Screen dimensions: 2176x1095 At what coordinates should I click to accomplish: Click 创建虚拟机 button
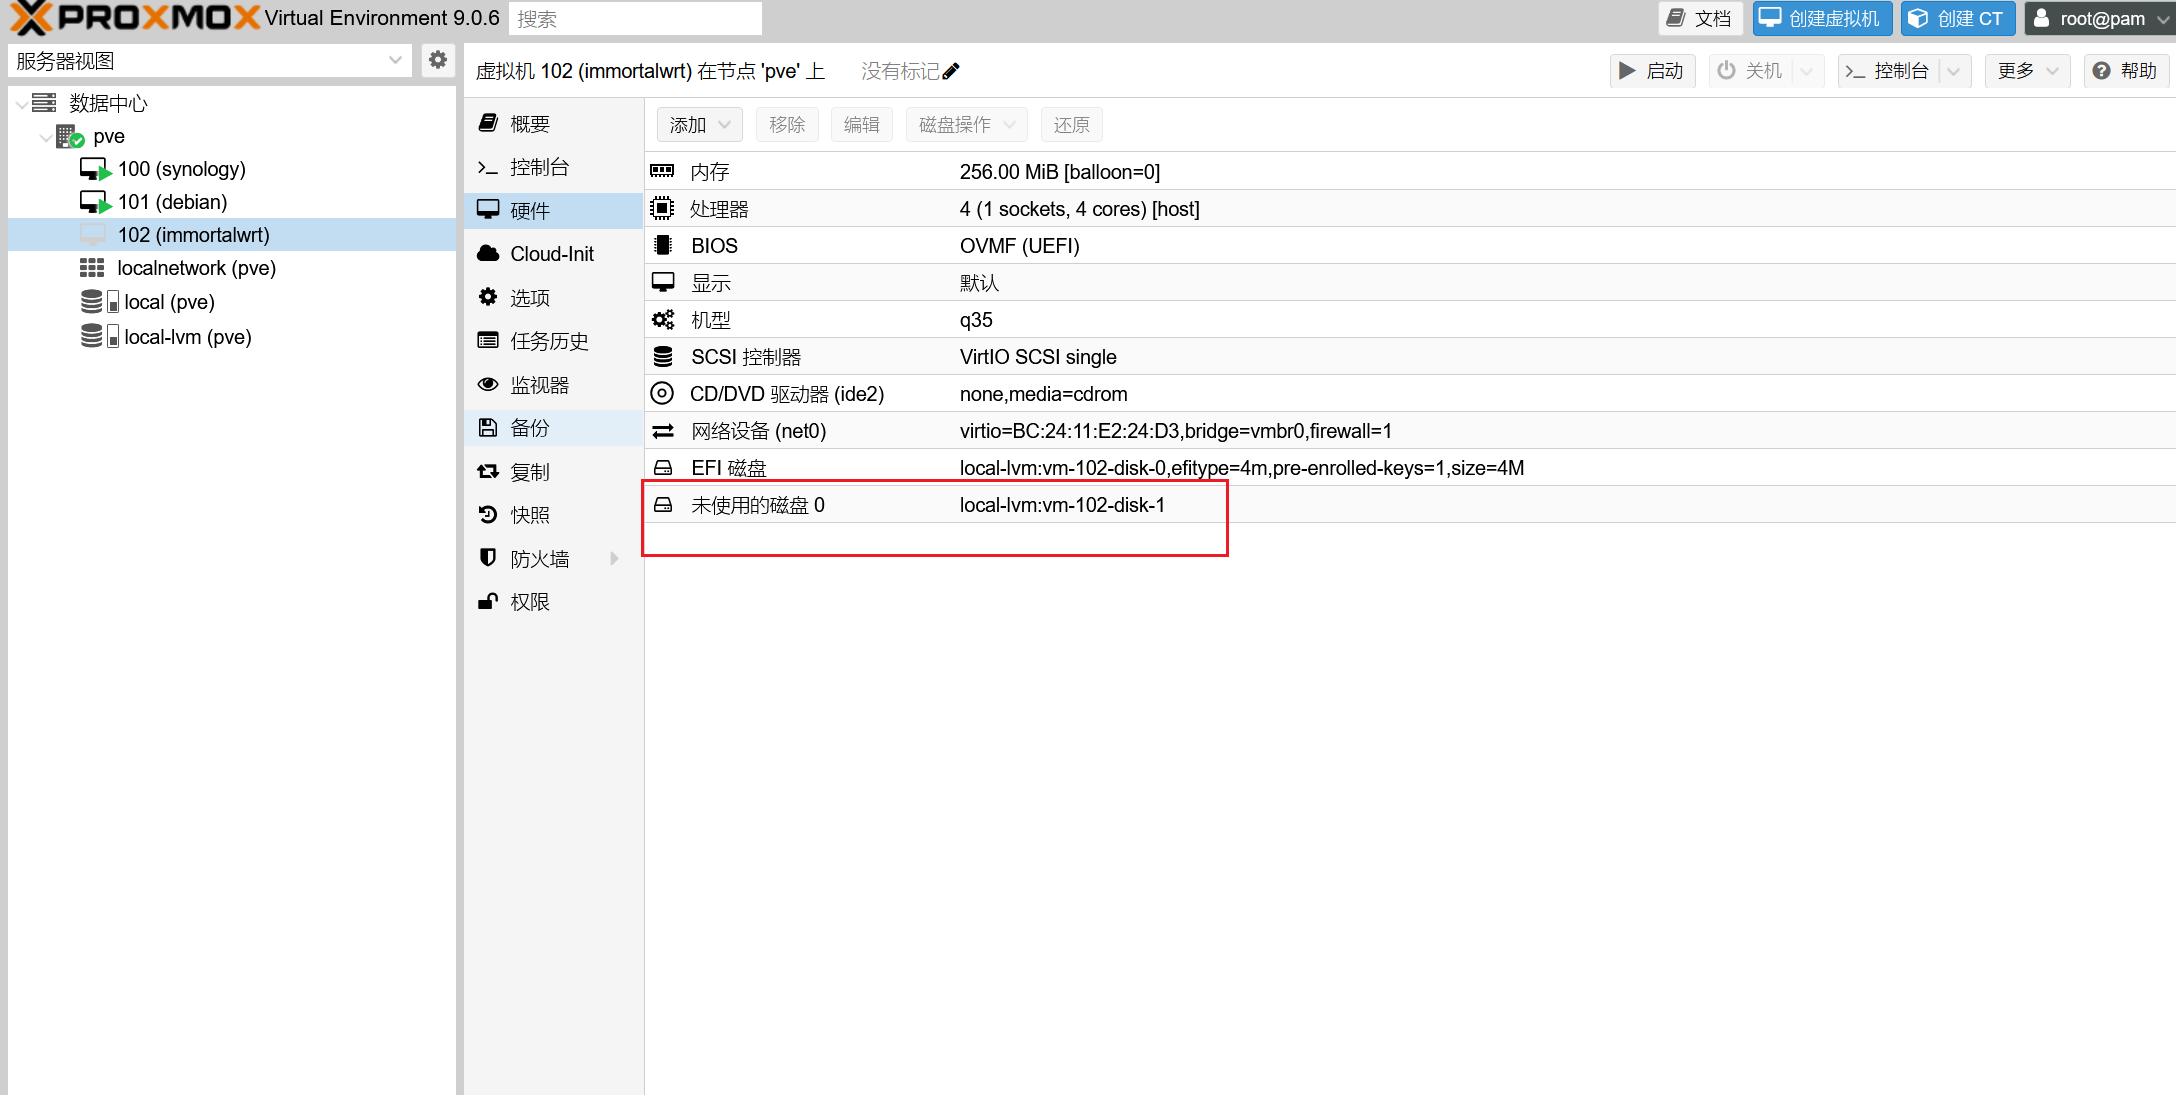(1822, 18)
